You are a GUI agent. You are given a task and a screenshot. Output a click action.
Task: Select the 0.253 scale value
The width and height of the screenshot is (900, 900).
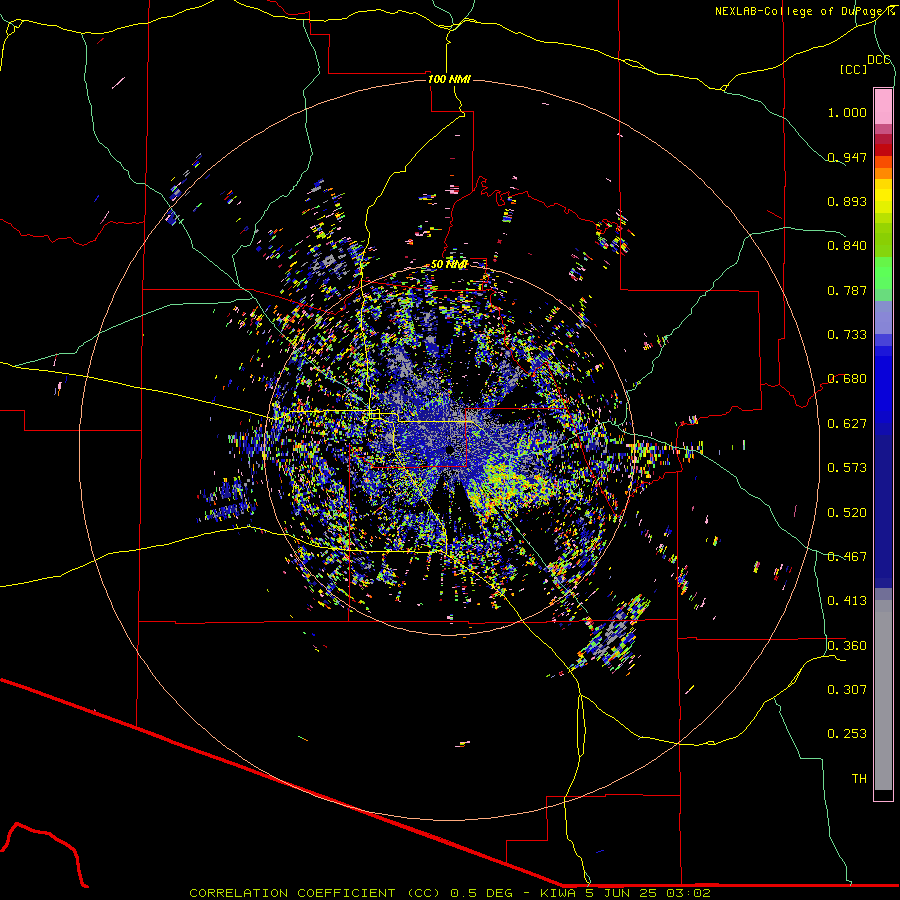(x=847, y=734)
